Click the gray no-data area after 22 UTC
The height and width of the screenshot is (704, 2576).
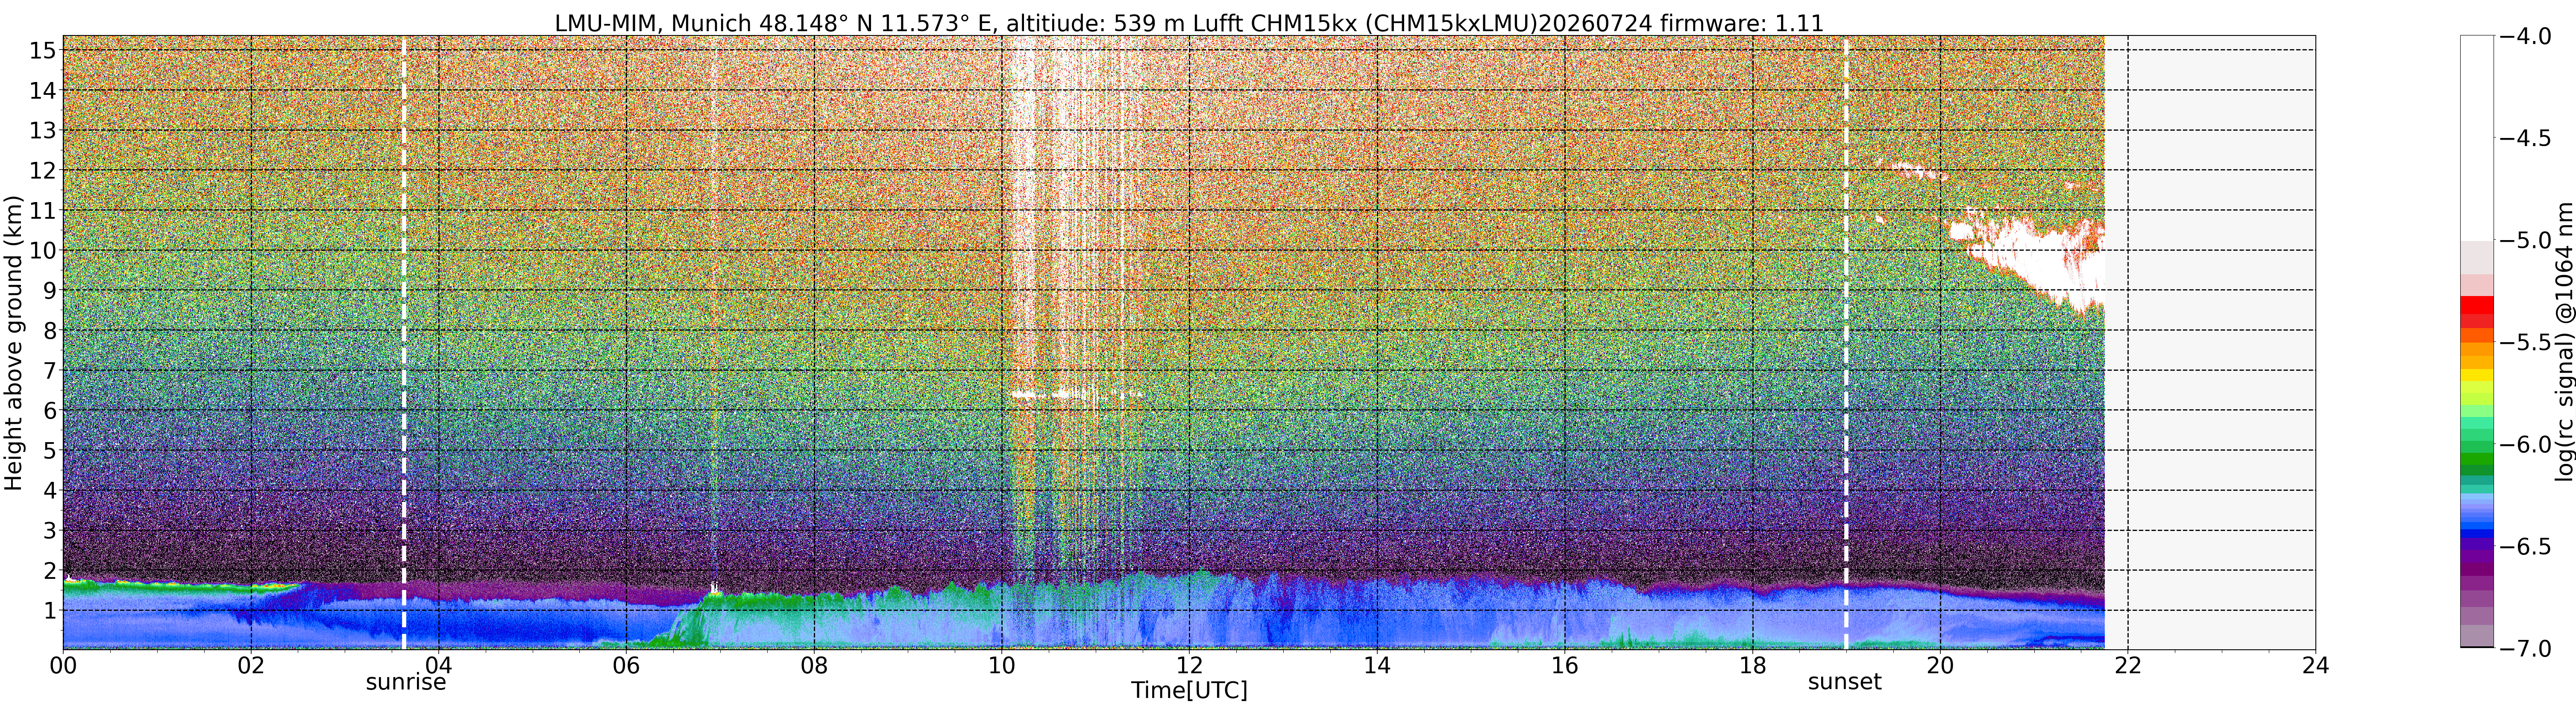2210,343
